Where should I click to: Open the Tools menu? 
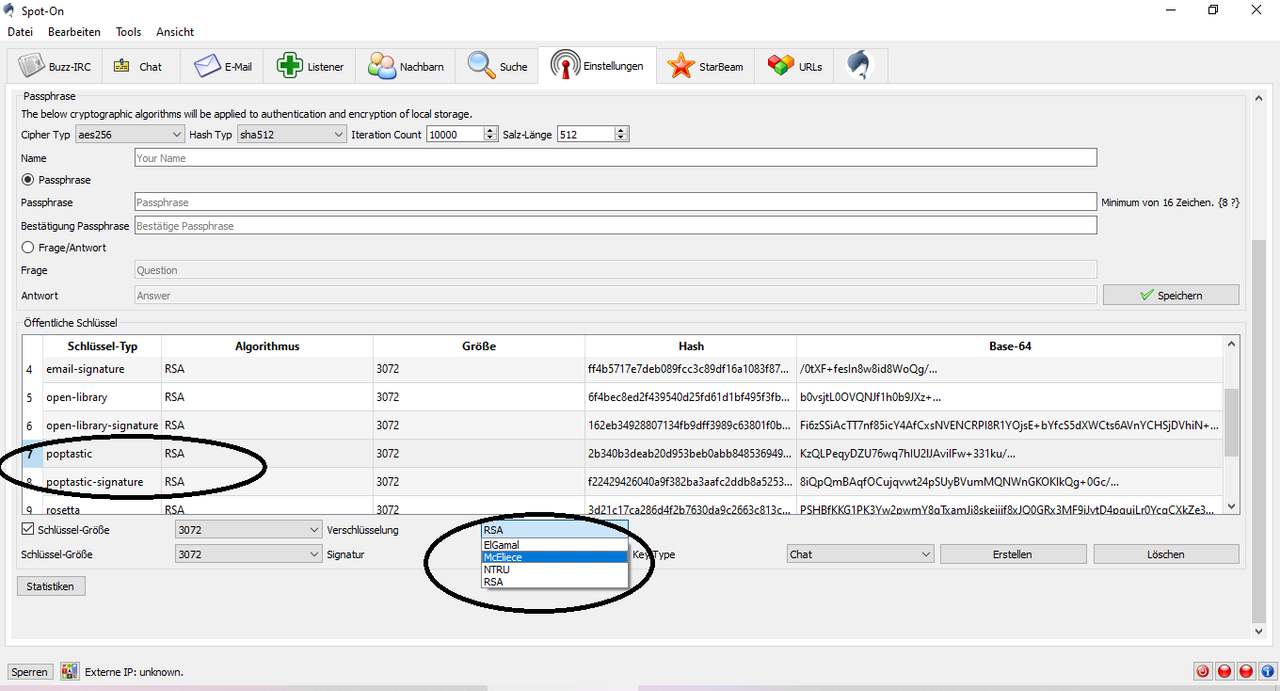coord(128,32)
